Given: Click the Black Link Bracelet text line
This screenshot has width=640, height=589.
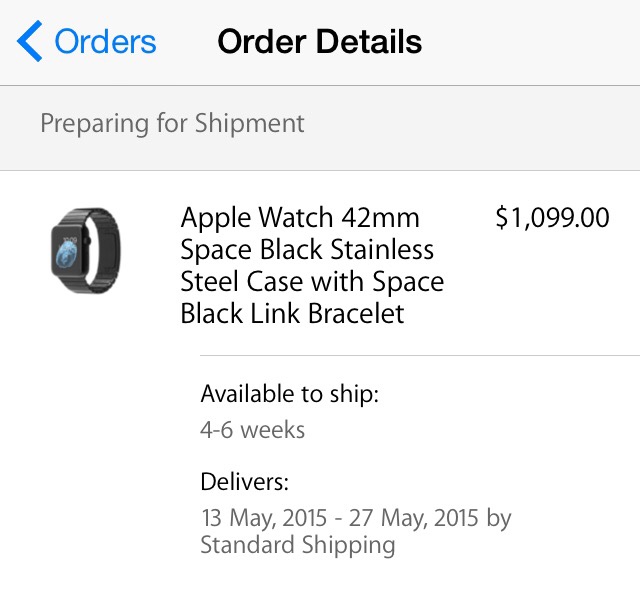Looking at the screenshot, I should pos(292,314).
